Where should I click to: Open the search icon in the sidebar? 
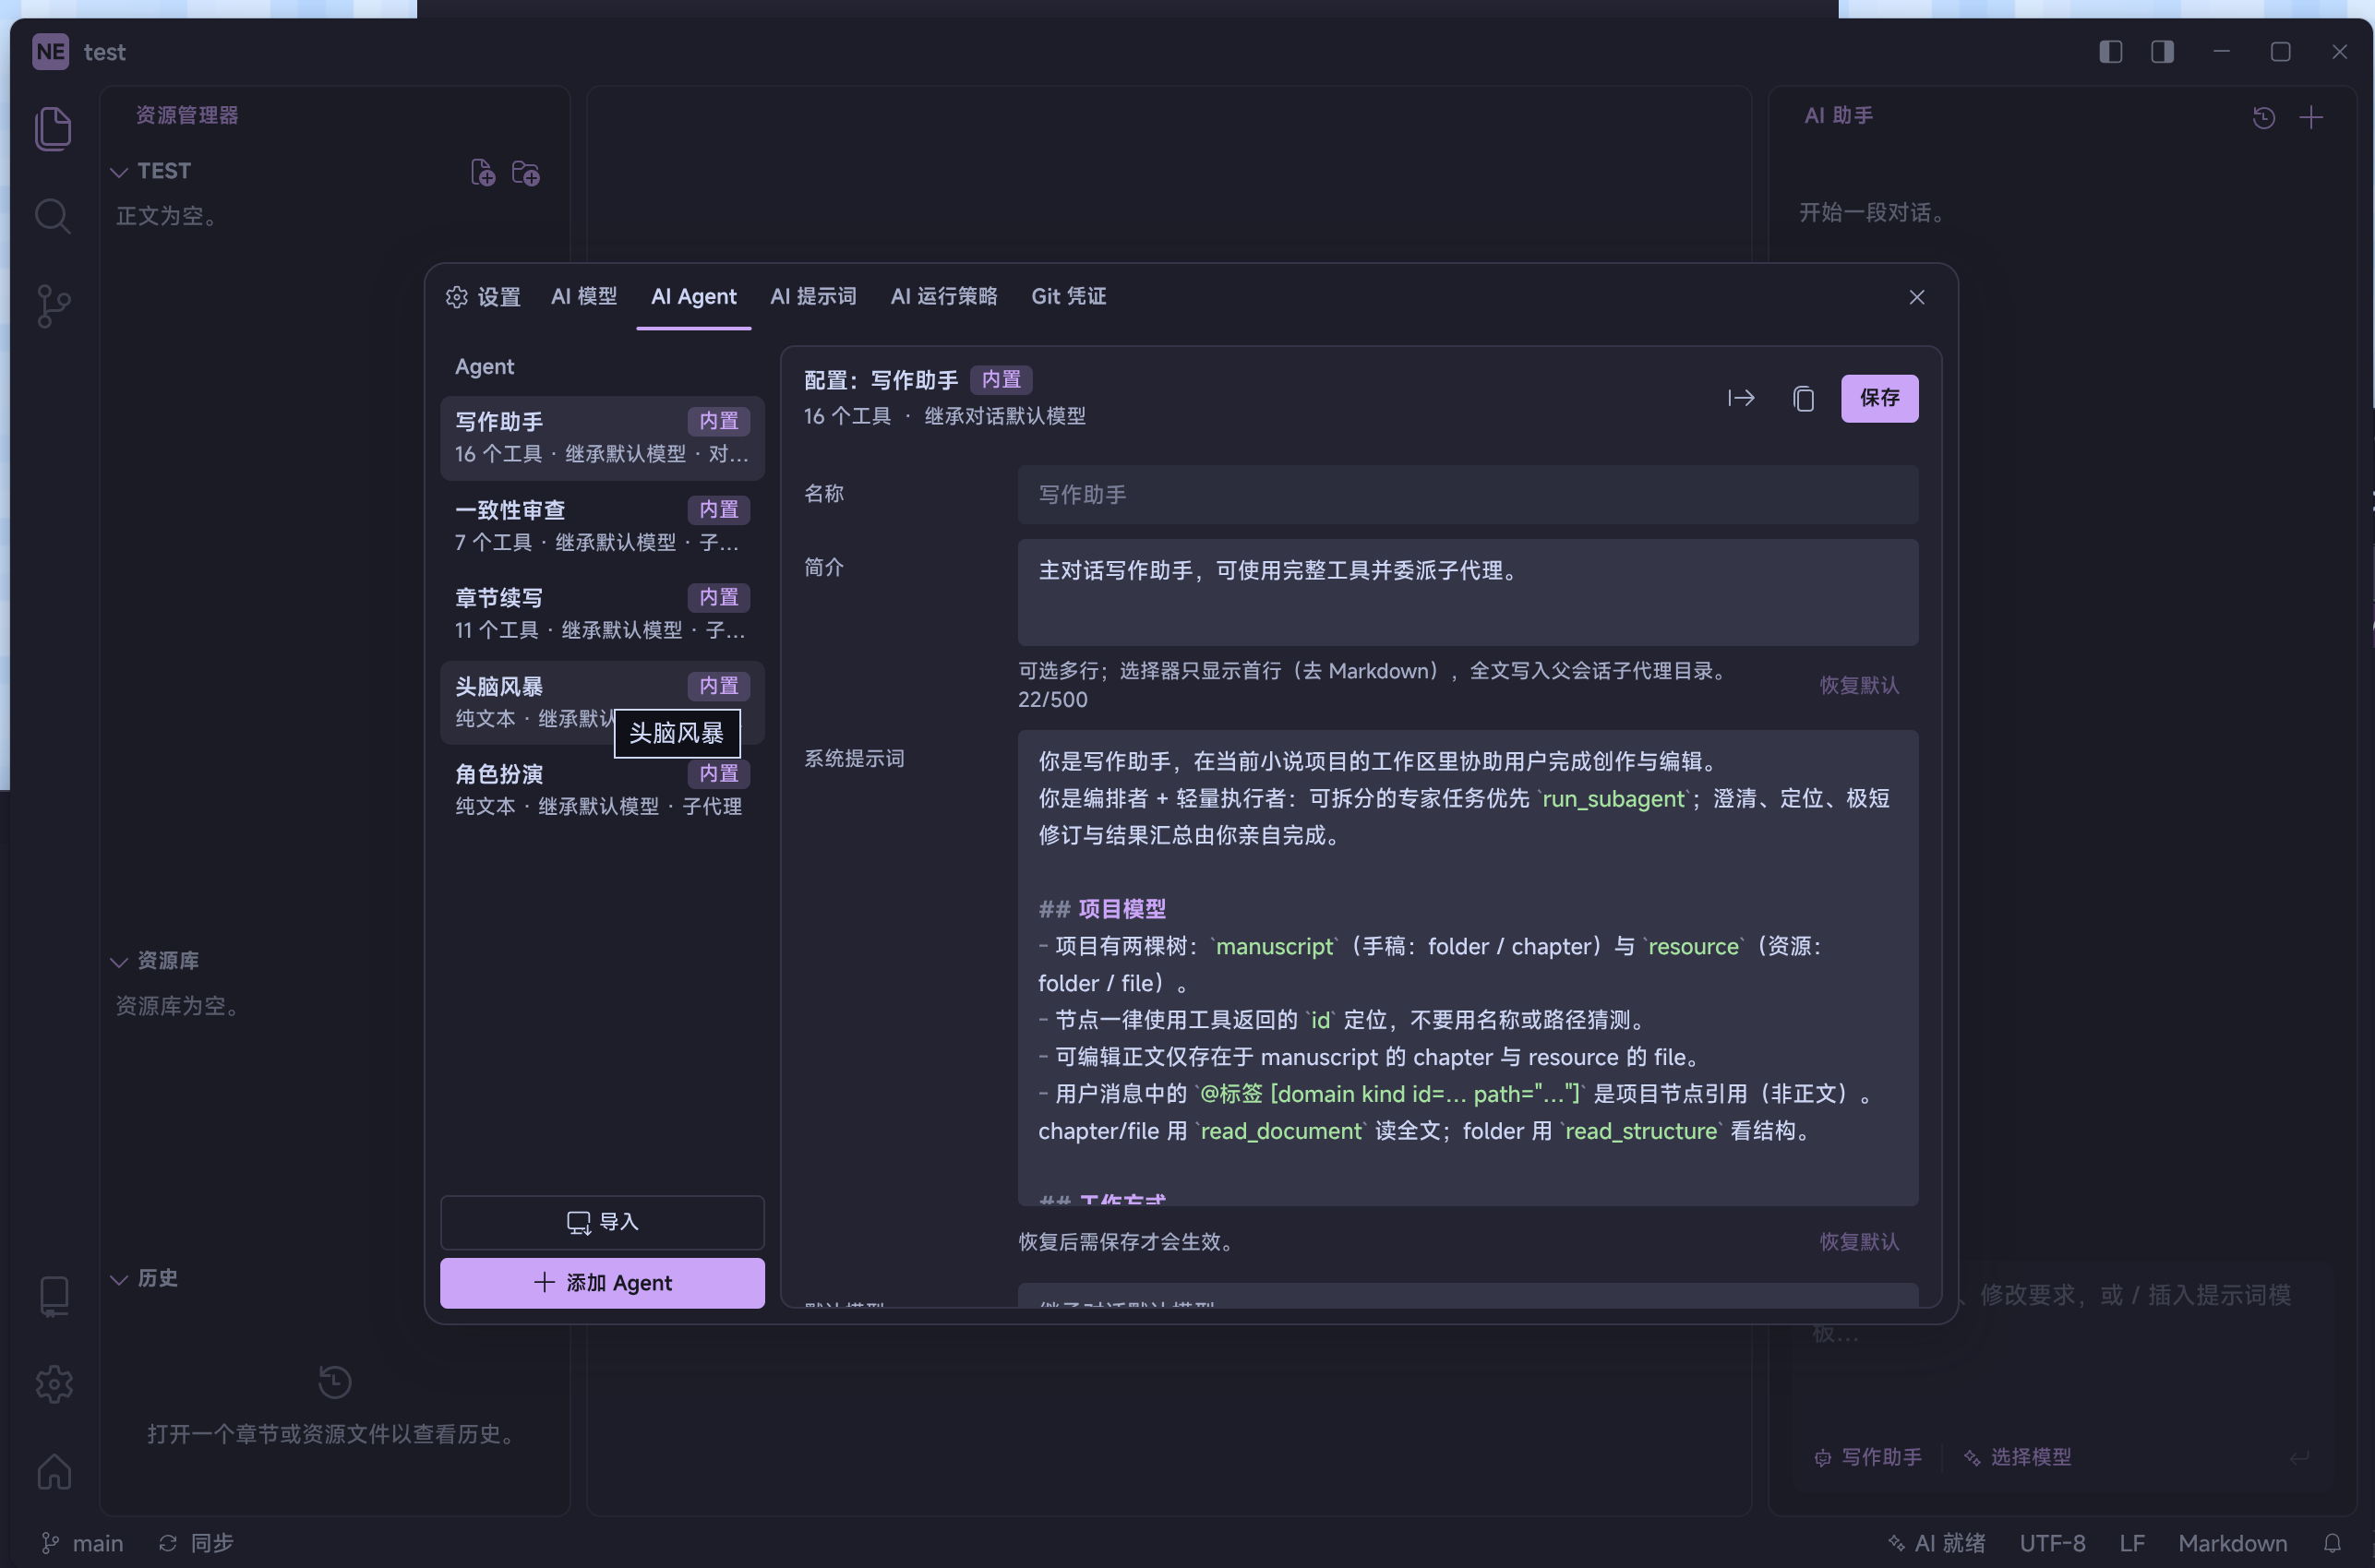pyautogui.click(x=53, y=216)
